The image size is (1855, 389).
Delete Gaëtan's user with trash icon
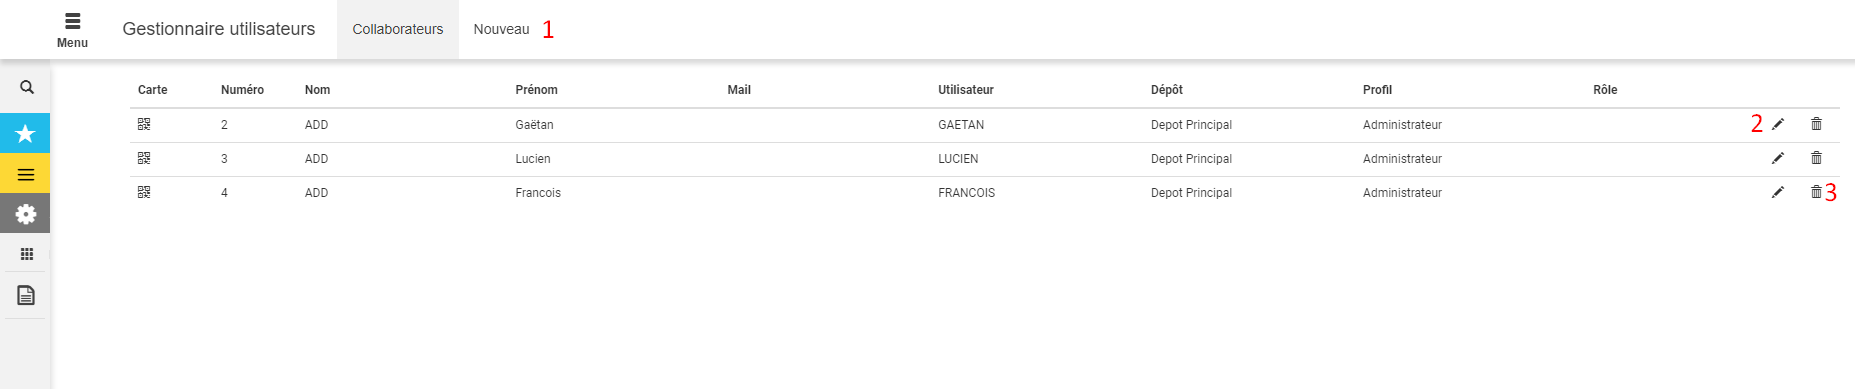[x=1816, y=124]
